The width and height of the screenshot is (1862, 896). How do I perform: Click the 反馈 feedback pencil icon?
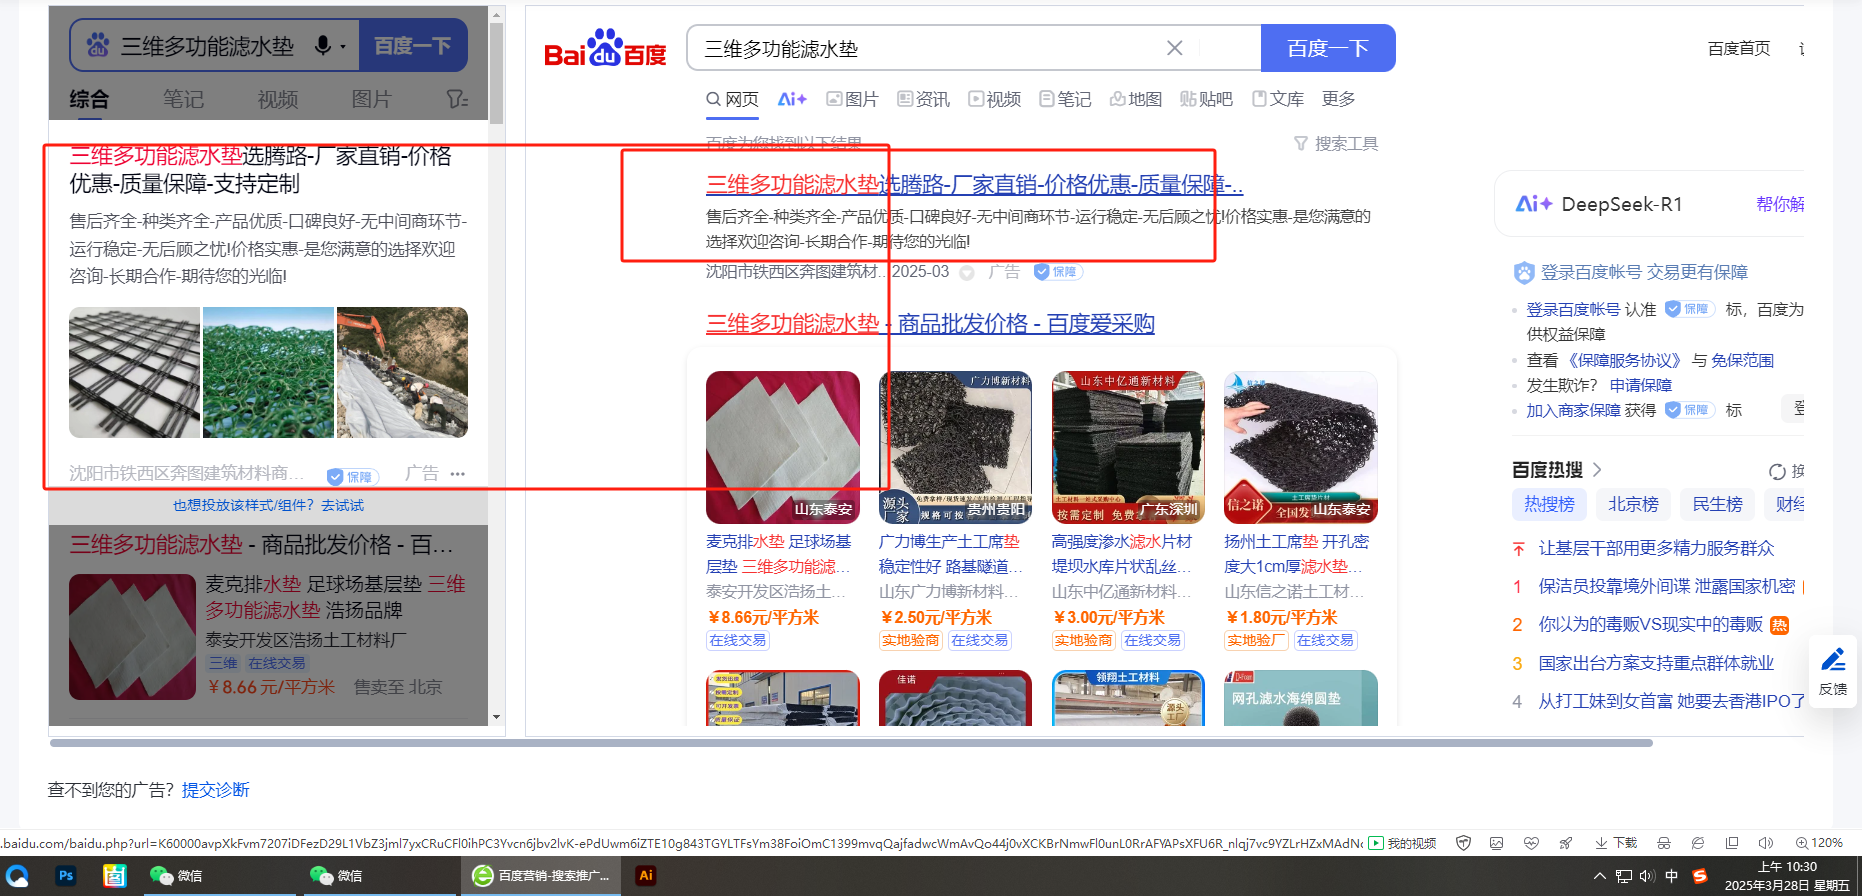[1833, 661]
